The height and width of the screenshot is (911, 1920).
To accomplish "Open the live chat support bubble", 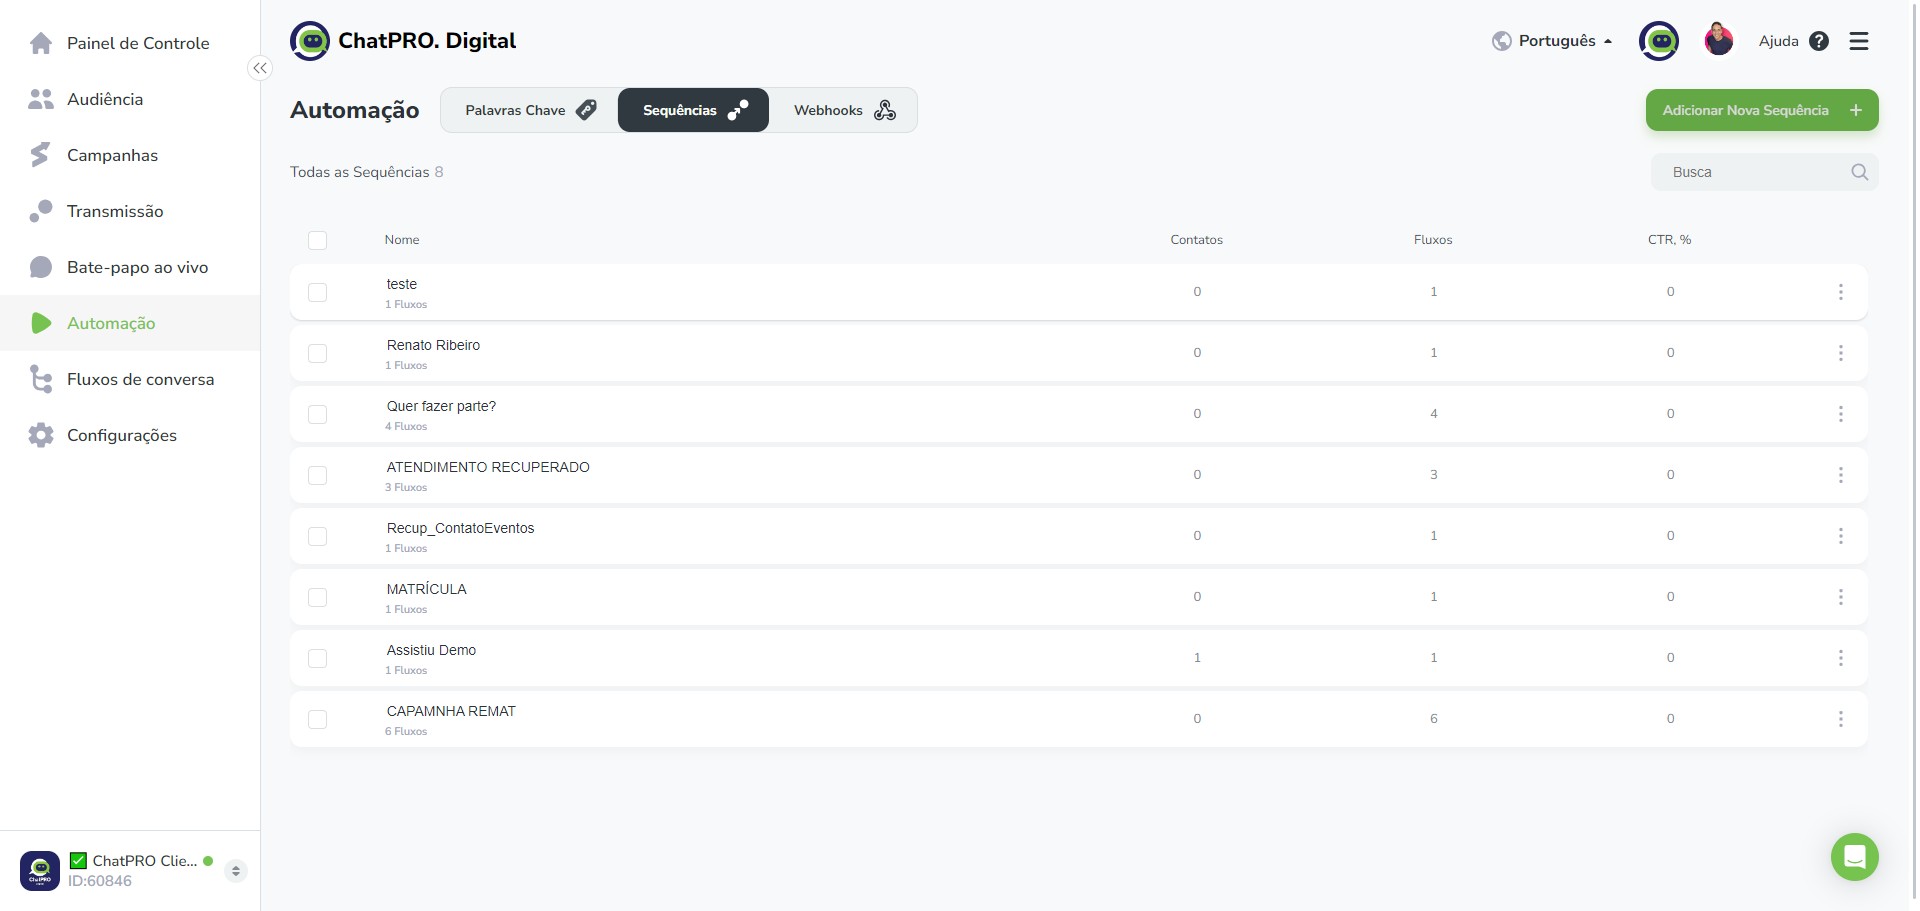I will pyautogui.click(x=1855, y=857).
